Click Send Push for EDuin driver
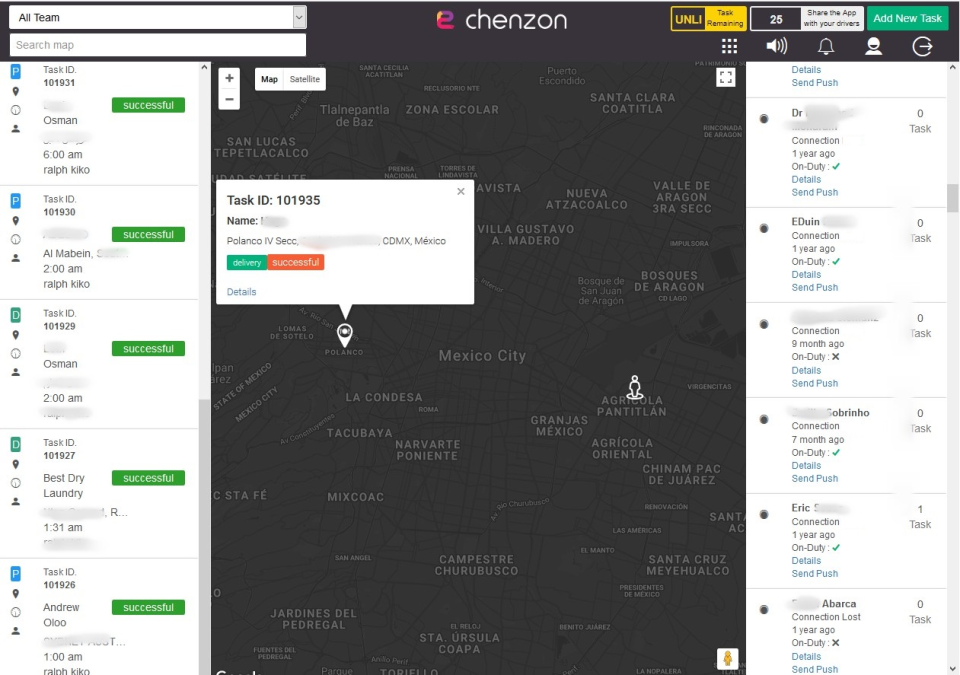Screen dimensions: 960x675 (815, 287)
